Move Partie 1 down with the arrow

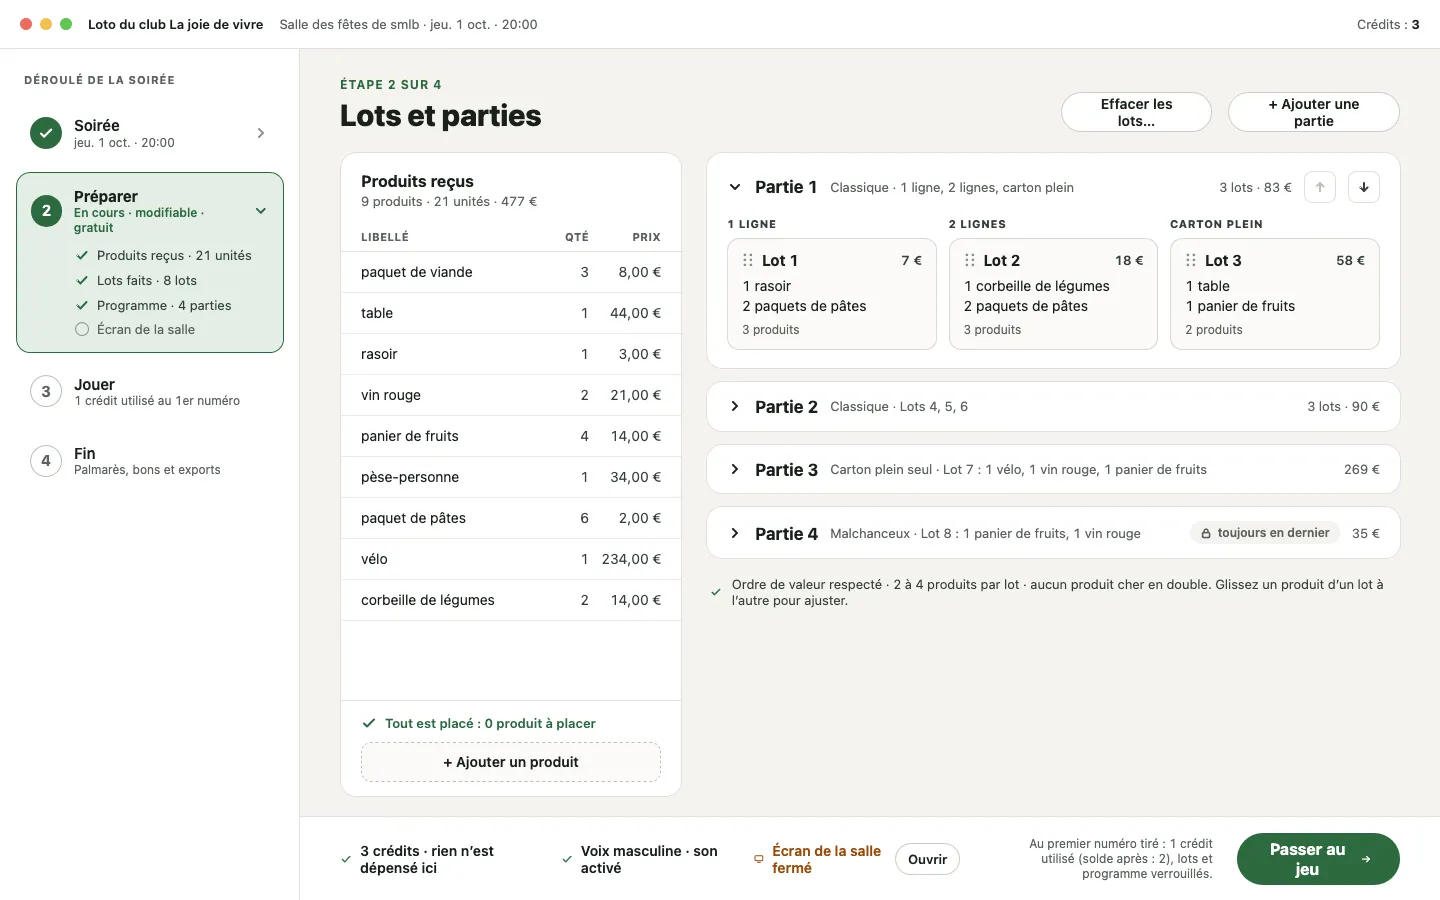click(1364, 187)
